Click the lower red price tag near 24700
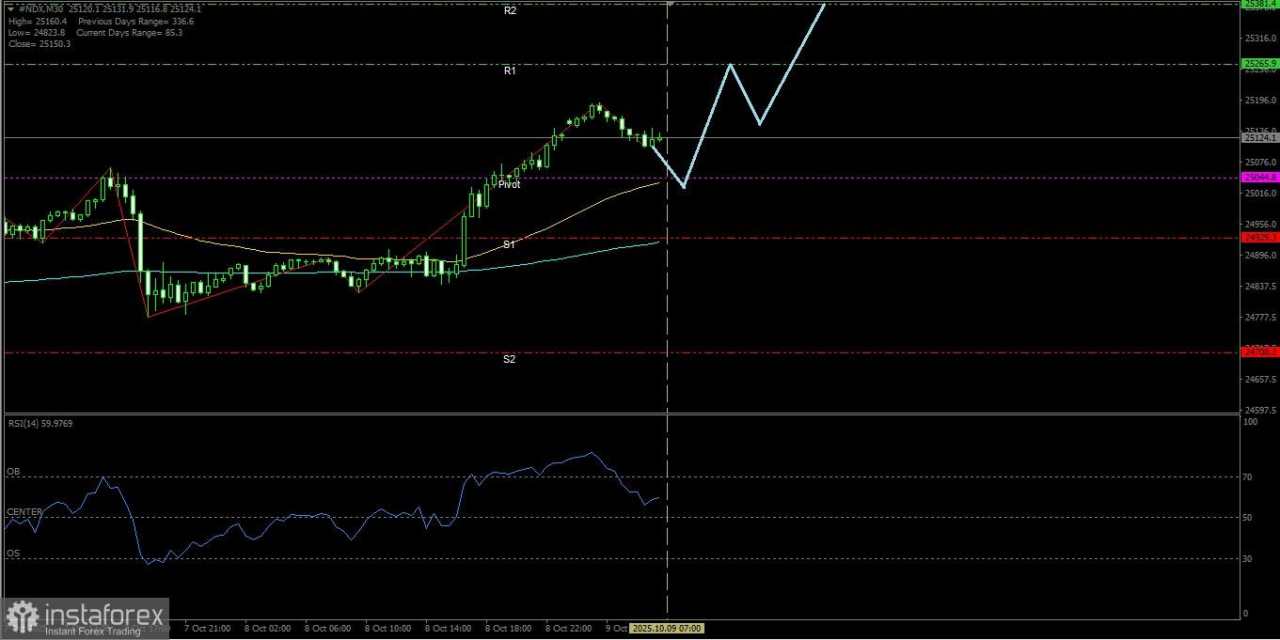This screenshot has height=640, width=1280. point(1261,351)
